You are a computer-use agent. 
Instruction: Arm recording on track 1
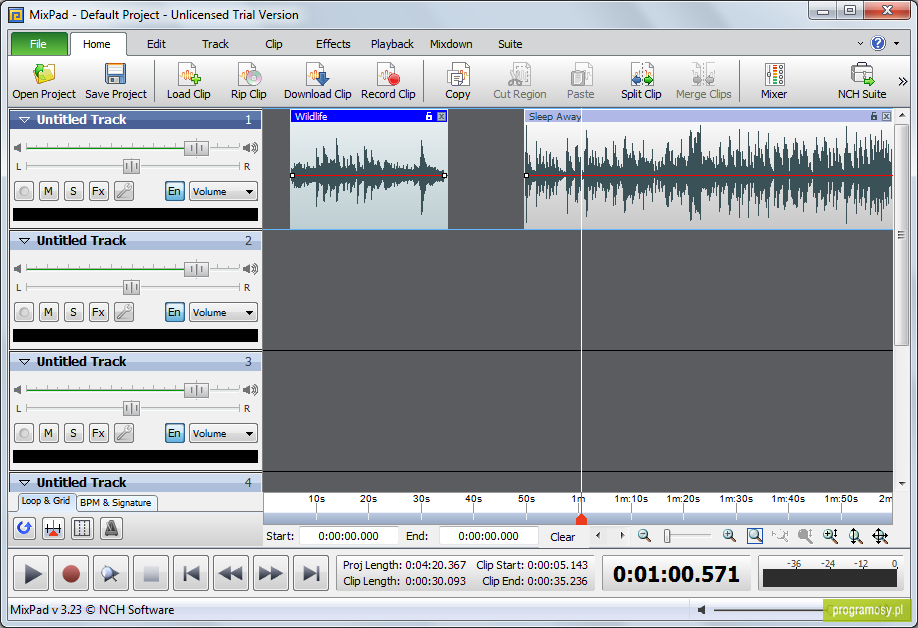pyautogui.click(x=23, y=191)
